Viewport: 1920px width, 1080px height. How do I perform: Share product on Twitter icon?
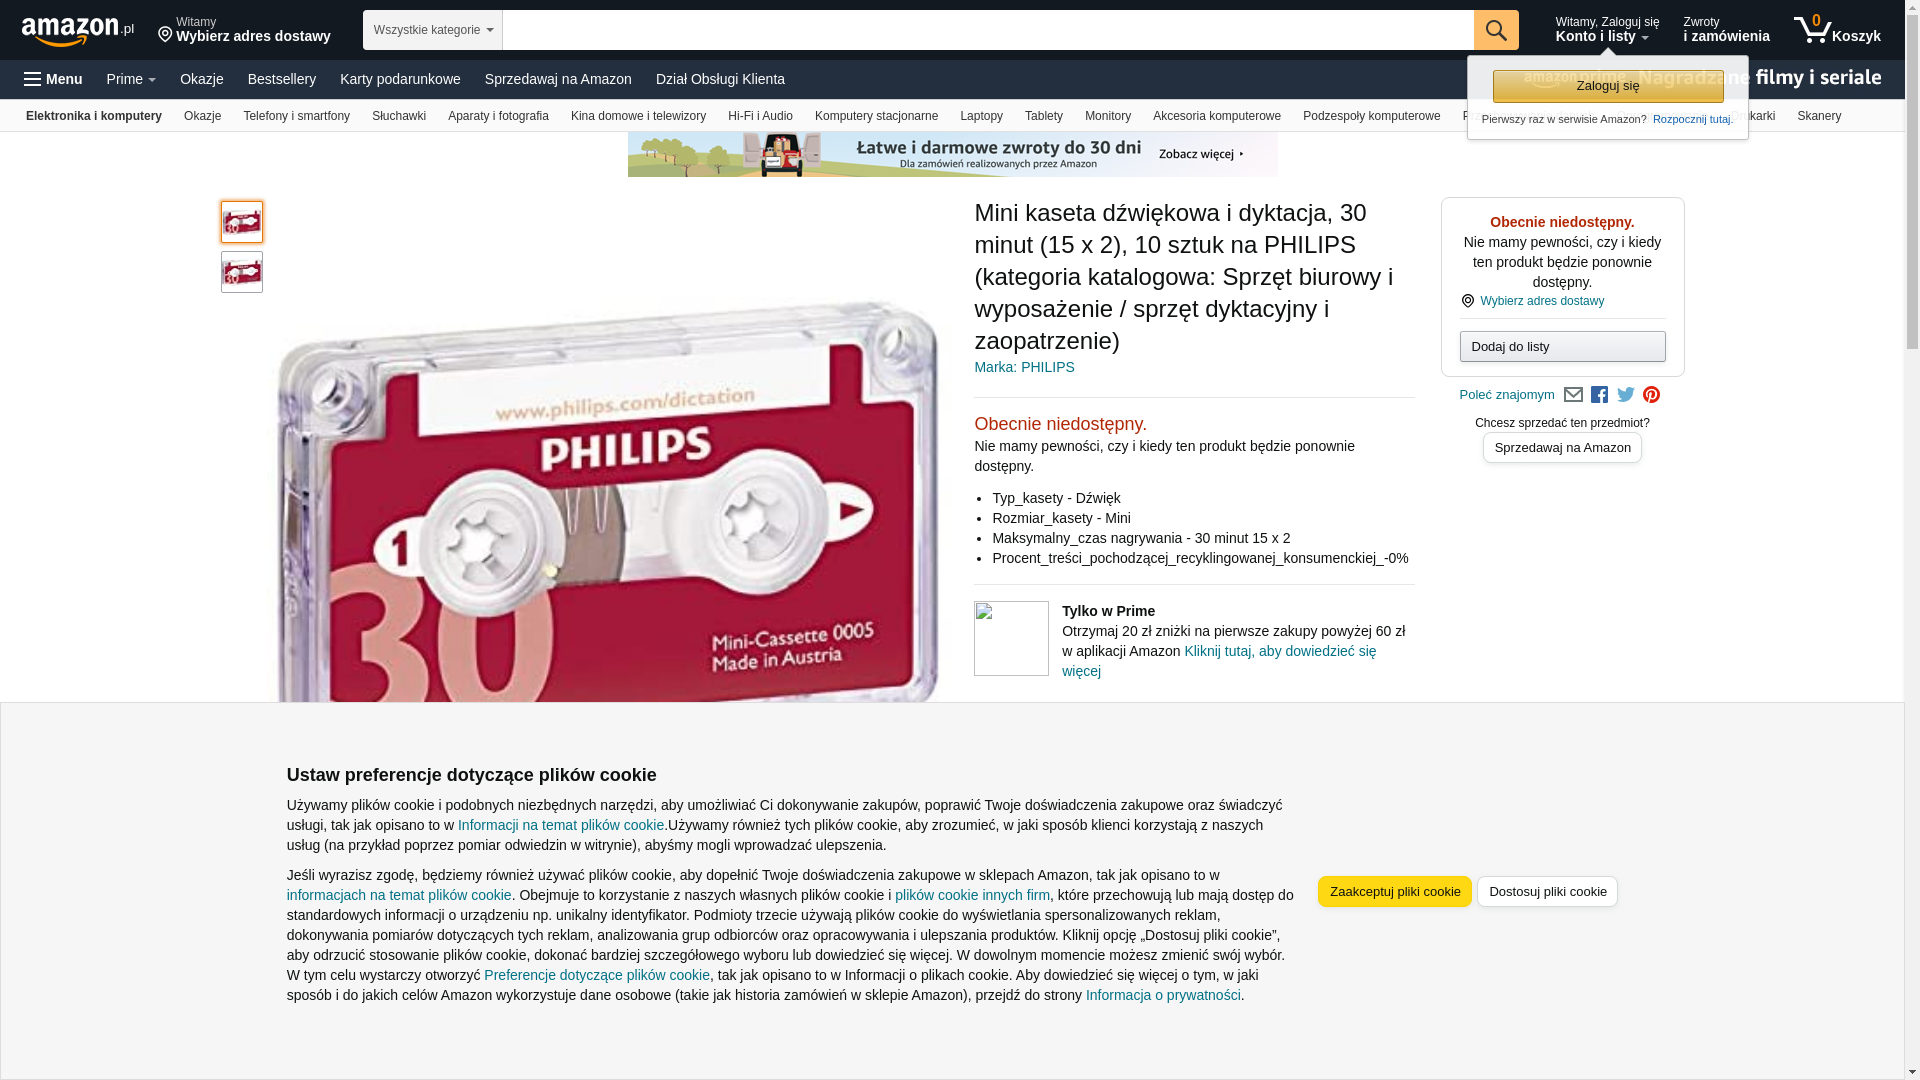[1626, 395]
